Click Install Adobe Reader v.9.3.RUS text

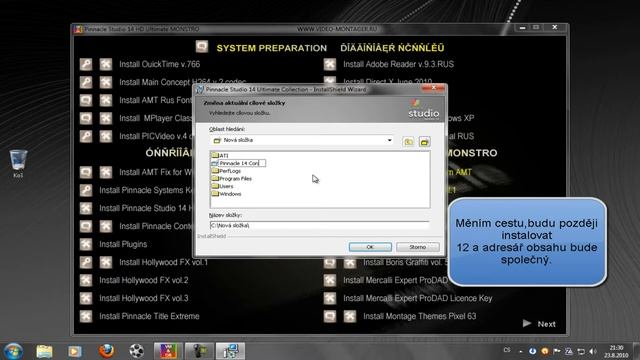pos(398,64)
